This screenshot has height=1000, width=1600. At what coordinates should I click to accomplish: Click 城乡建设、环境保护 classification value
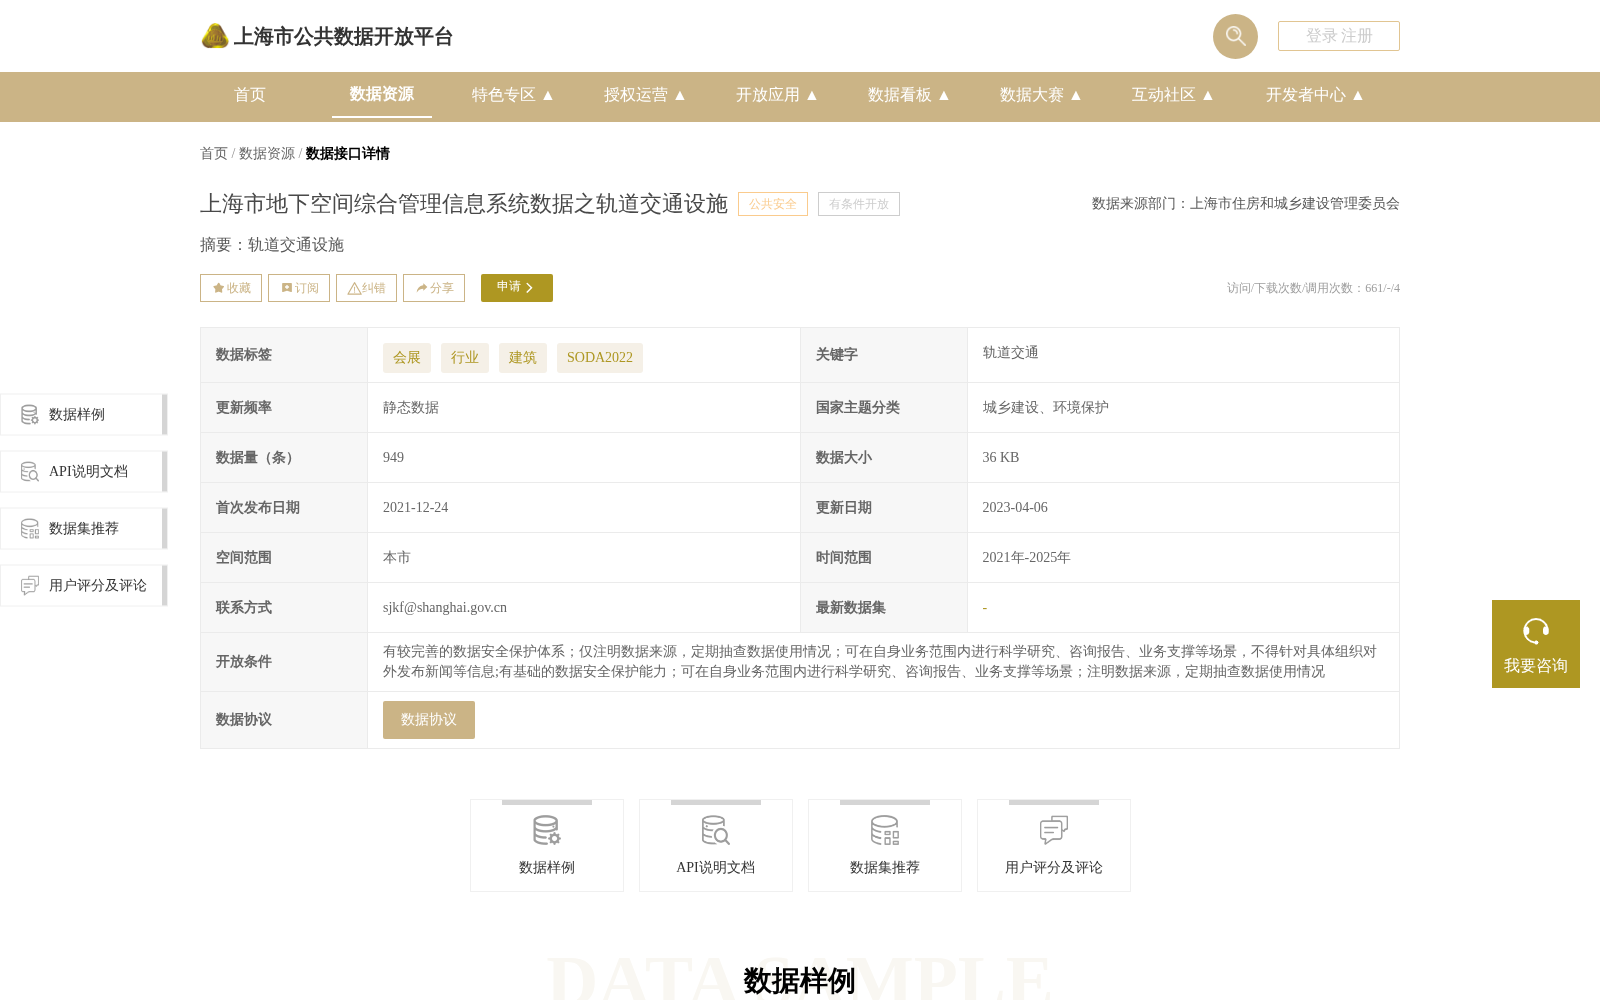click(1045, 408)
